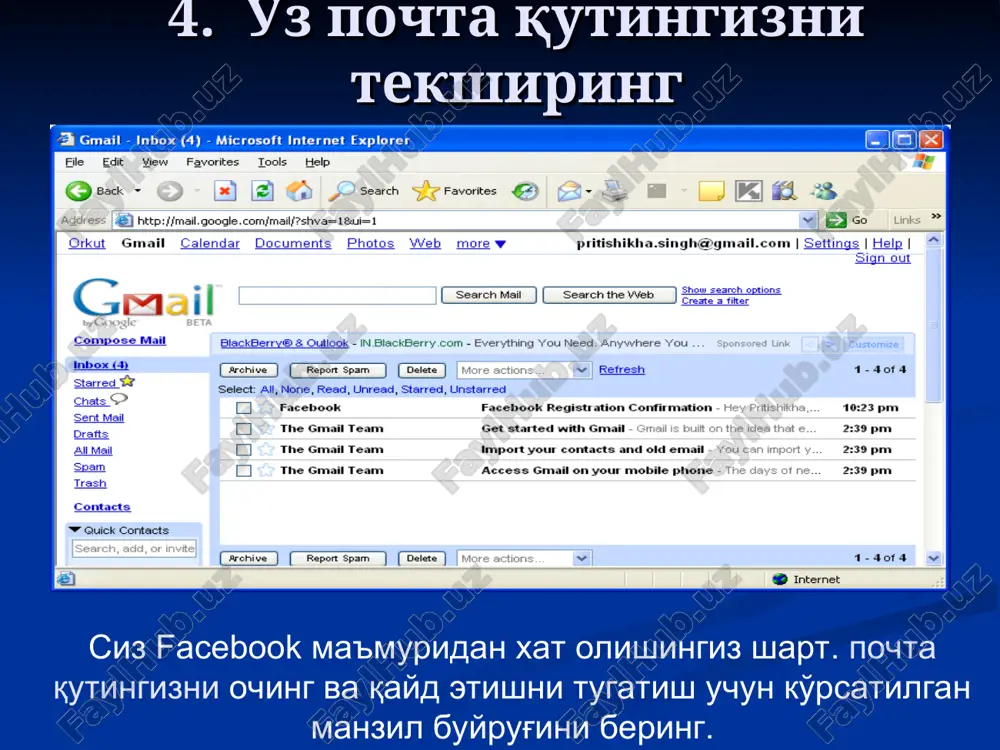
Task: Select the Facebook message checkbox
Action: tap(244, 408)
